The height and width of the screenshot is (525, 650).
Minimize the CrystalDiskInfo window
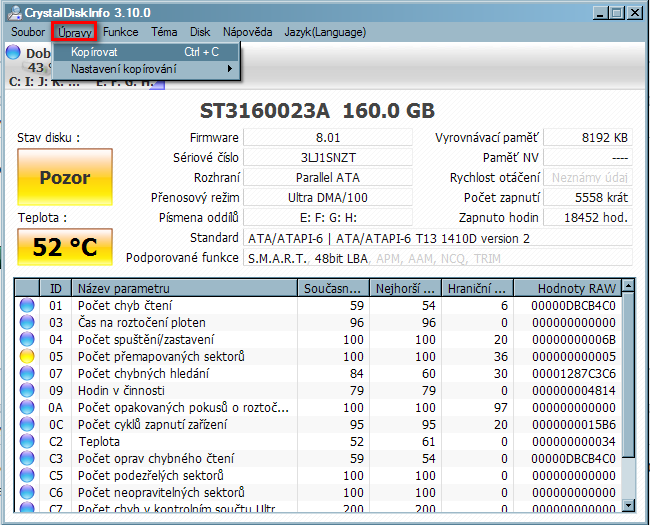point(600,13)
